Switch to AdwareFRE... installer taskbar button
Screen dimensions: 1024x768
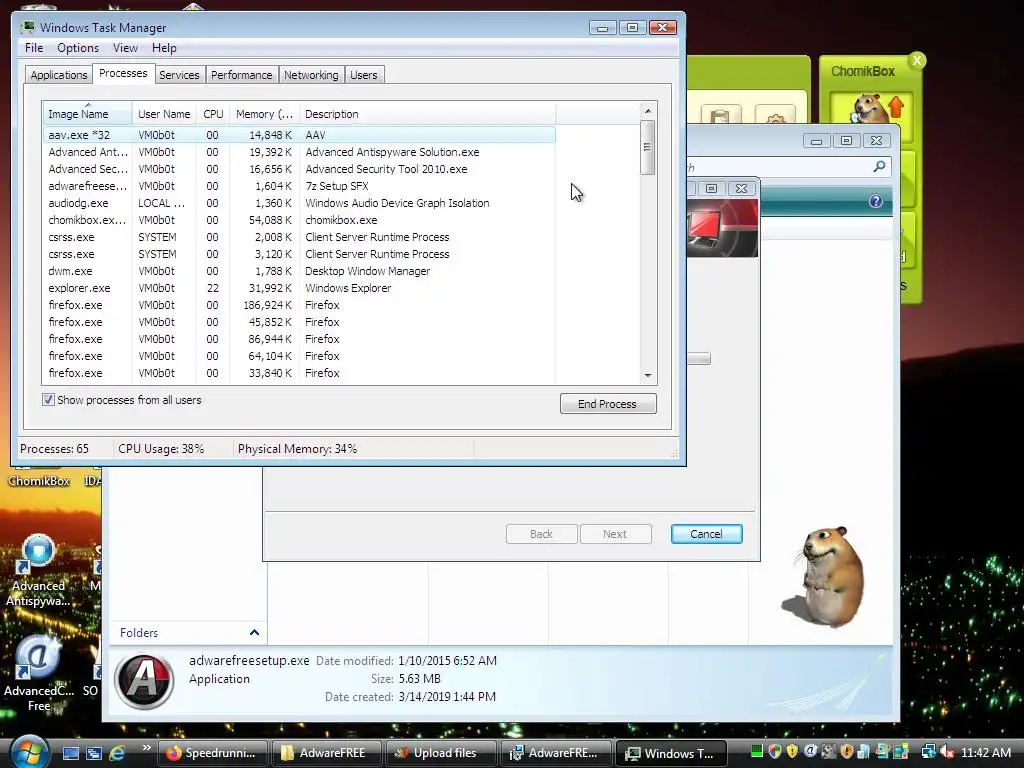click(555, 753)
